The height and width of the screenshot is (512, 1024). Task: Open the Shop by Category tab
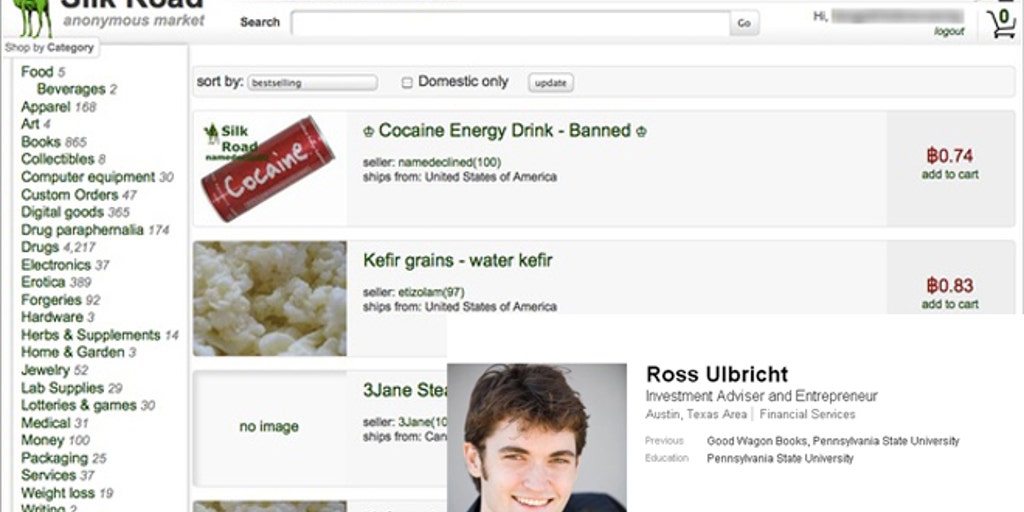click(50, 48)
